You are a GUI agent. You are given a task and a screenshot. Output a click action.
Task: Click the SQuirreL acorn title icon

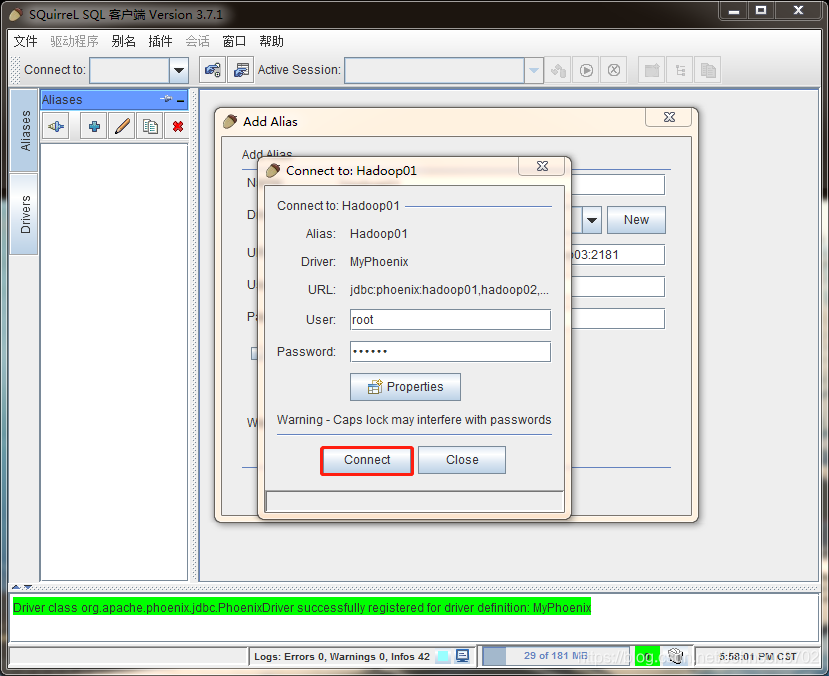(x=16, y=14)
